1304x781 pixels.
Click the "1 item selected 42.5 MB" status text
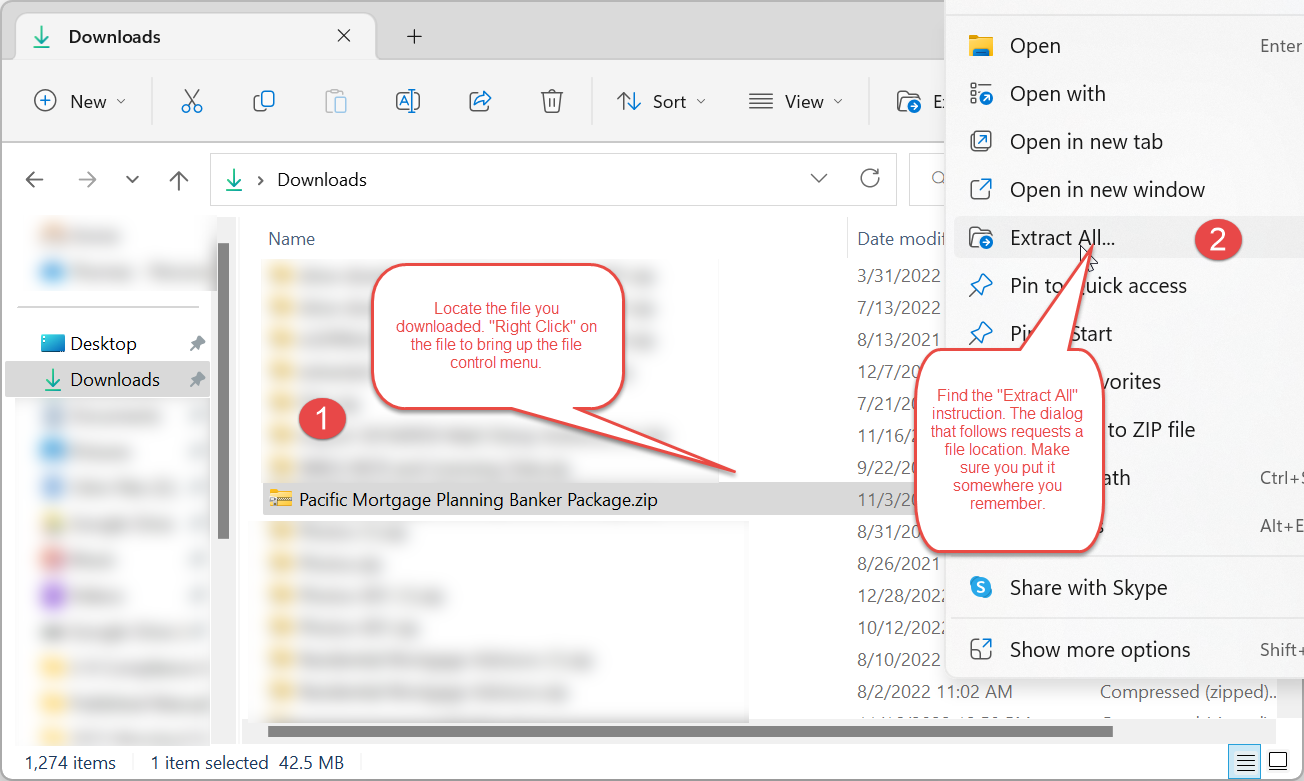(x=247, y=763)
